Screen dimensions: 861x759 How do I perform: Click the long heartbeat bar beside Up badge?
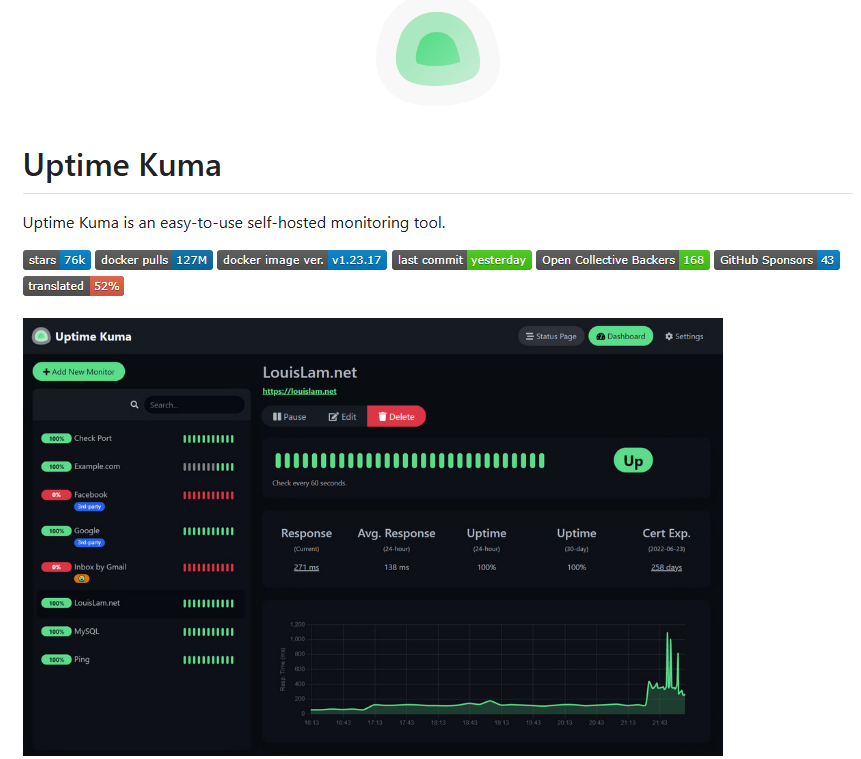click(410, 461)
